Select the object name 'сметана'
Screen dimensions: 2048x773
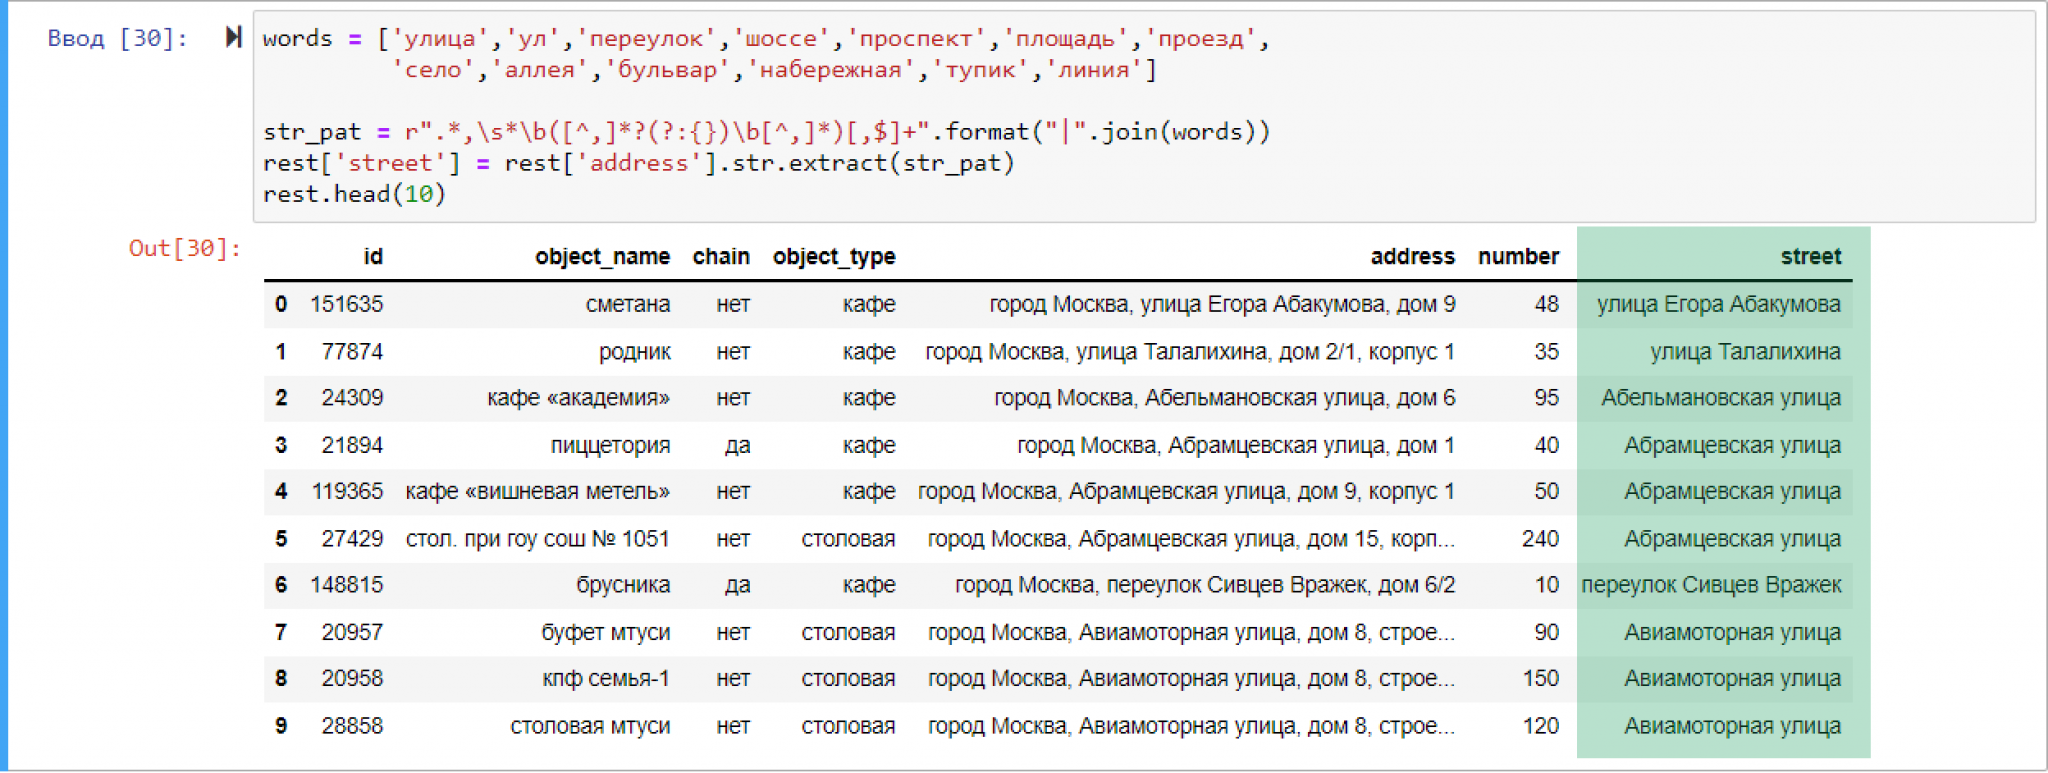point(627,304)
